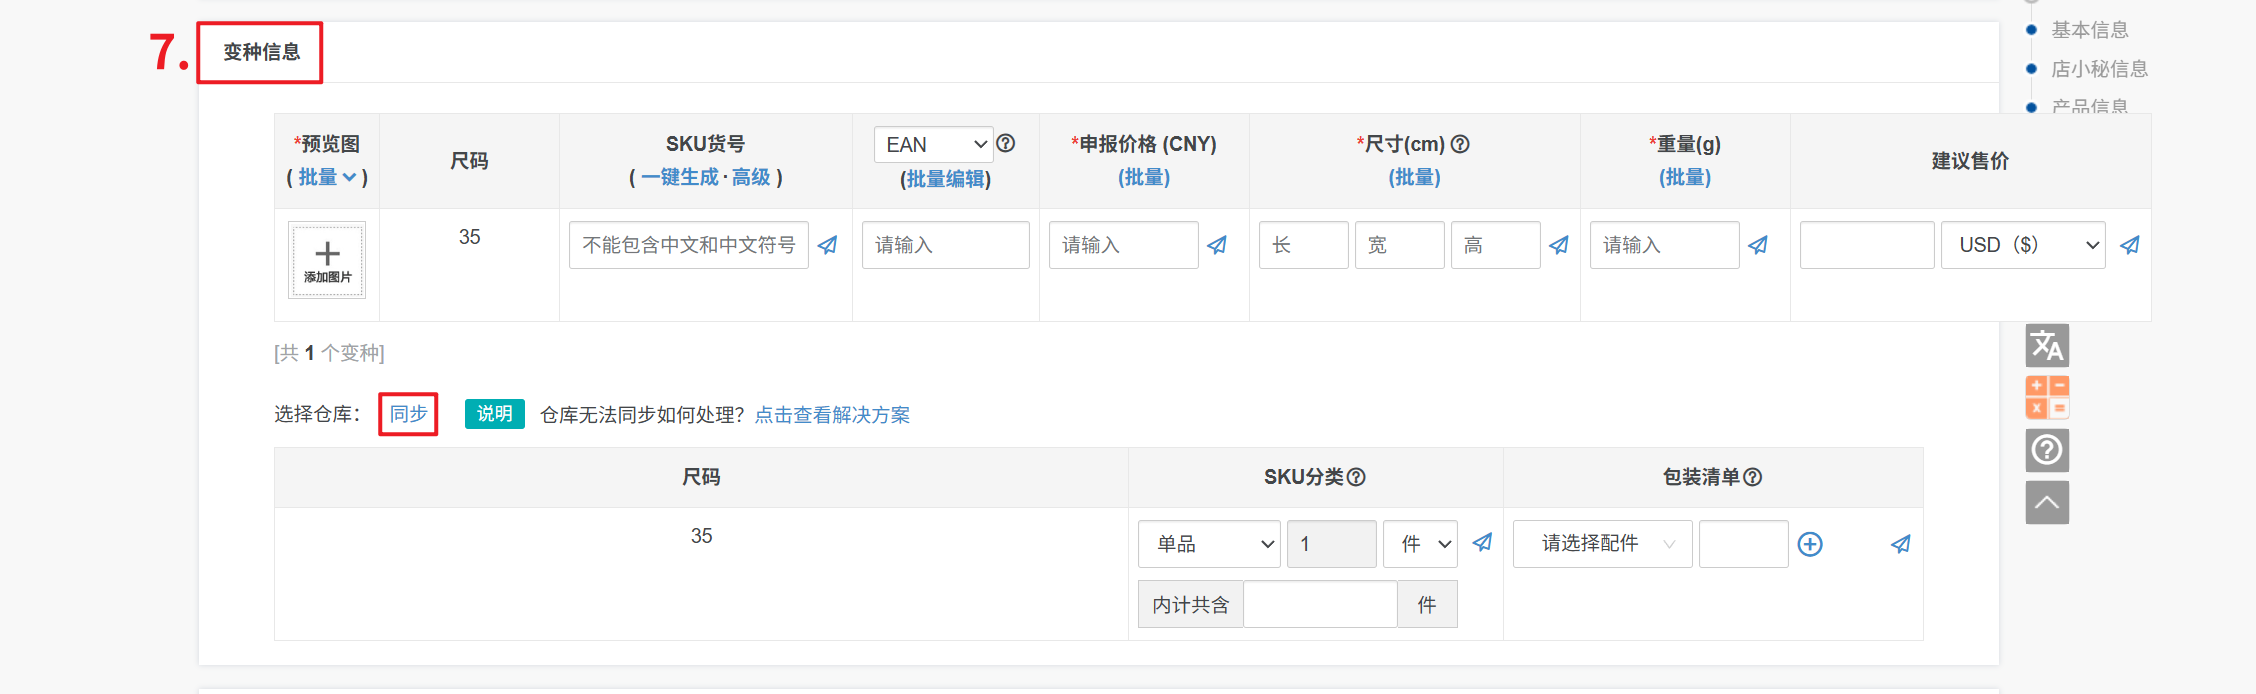Open the EAN code type dropdown
The height and width of the screenshot is (694, 2256).
[934, 145]
